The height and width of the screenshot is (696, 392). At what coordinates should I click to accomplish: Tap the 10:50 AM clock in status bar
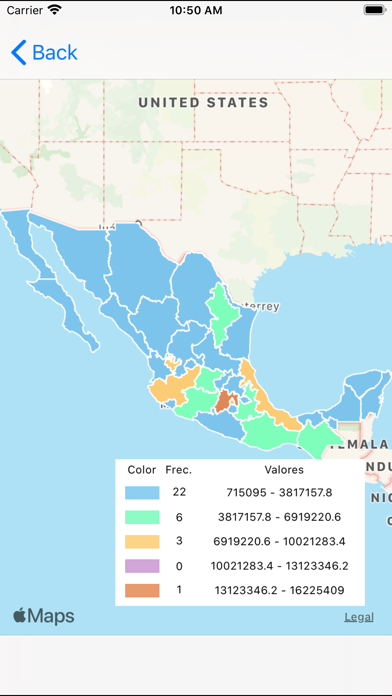point(196,10)
